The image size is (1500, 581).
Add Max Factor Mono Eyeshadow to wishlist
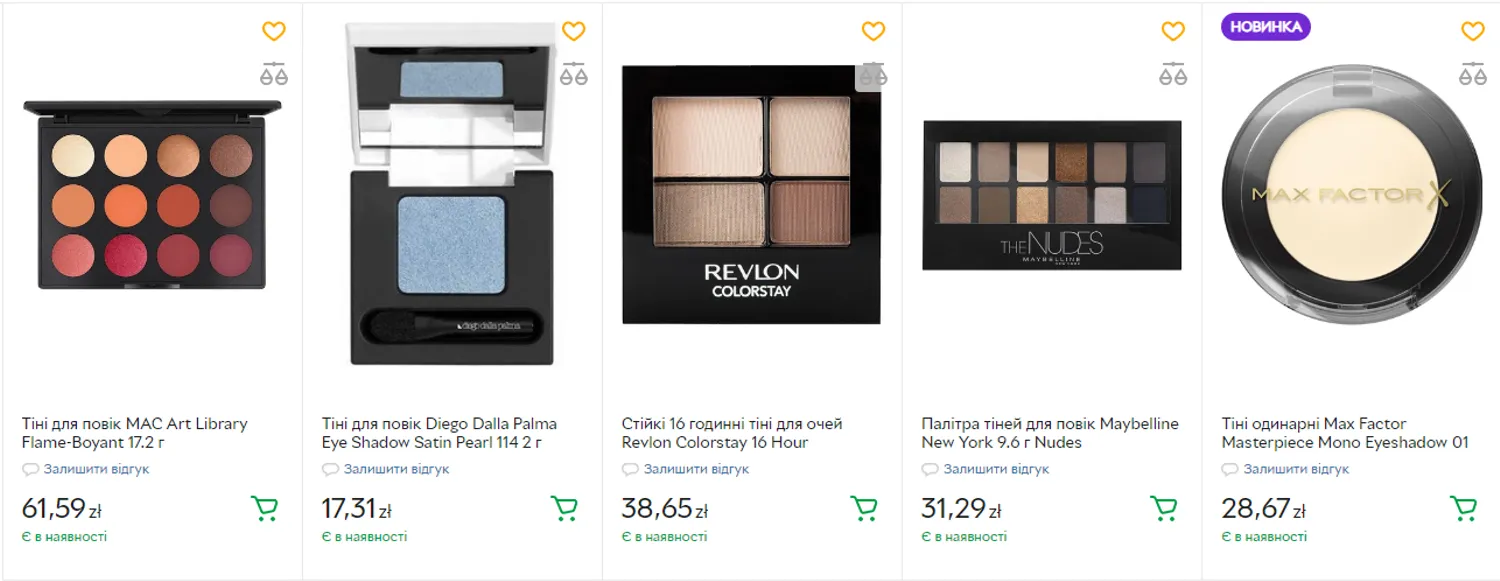tap(1473, 32)
